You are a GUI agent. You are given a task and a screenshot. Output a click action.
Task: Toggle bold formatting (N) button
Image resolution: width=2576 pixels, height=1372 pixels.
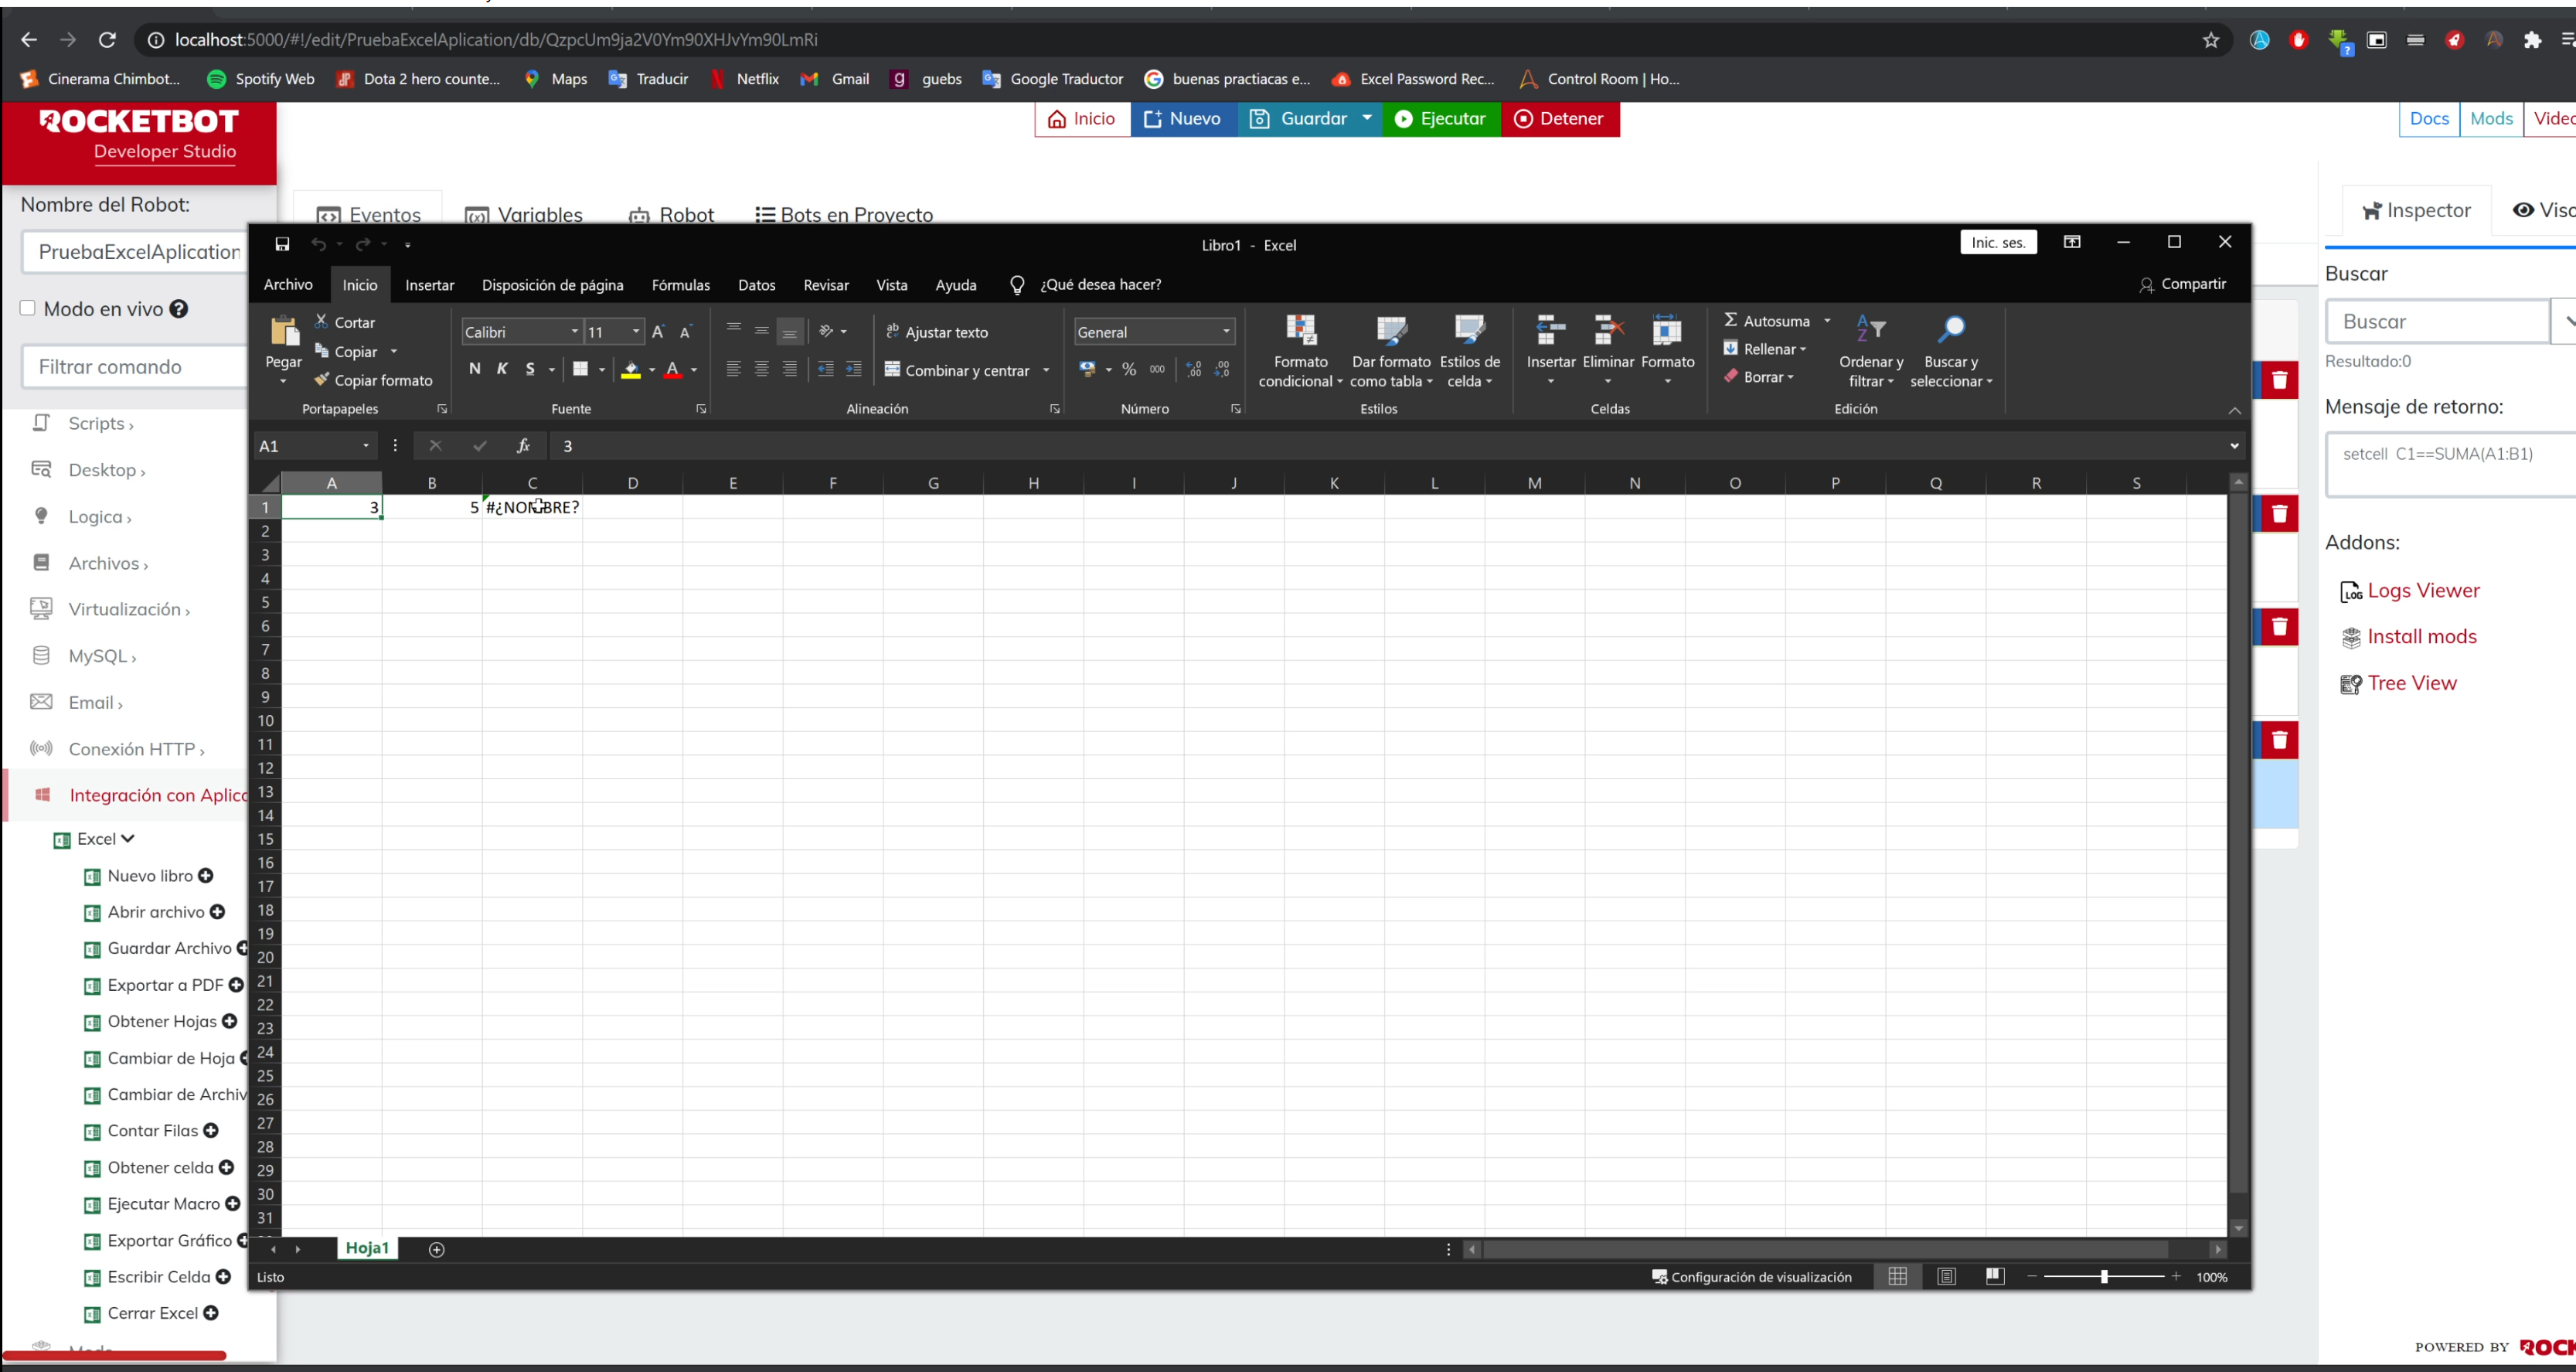[x=475, y=369]
